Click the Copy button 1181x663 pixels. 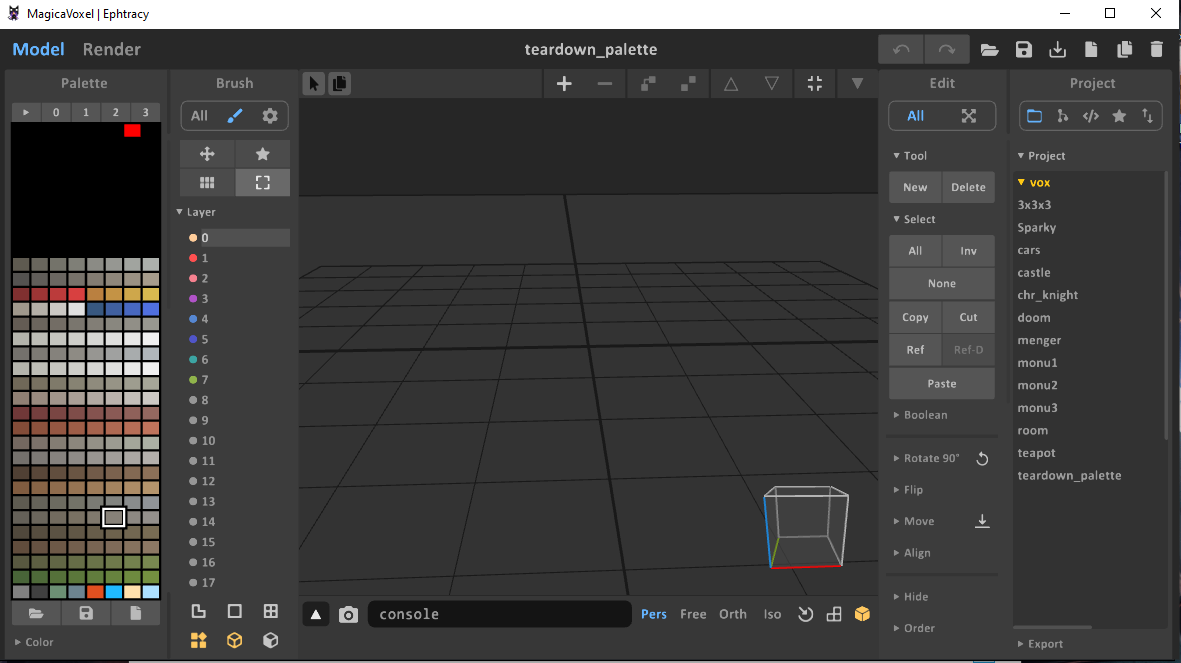915,317
